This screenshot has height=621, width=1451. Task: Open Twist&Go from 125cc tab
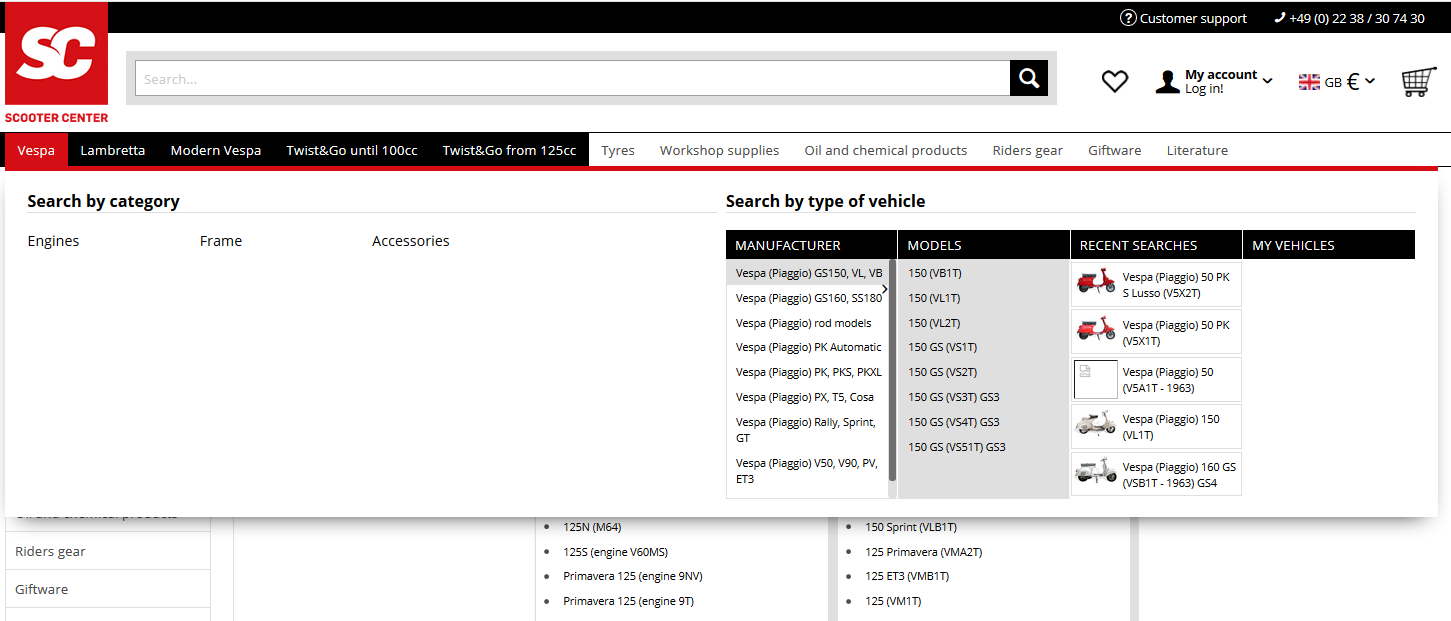509,150
